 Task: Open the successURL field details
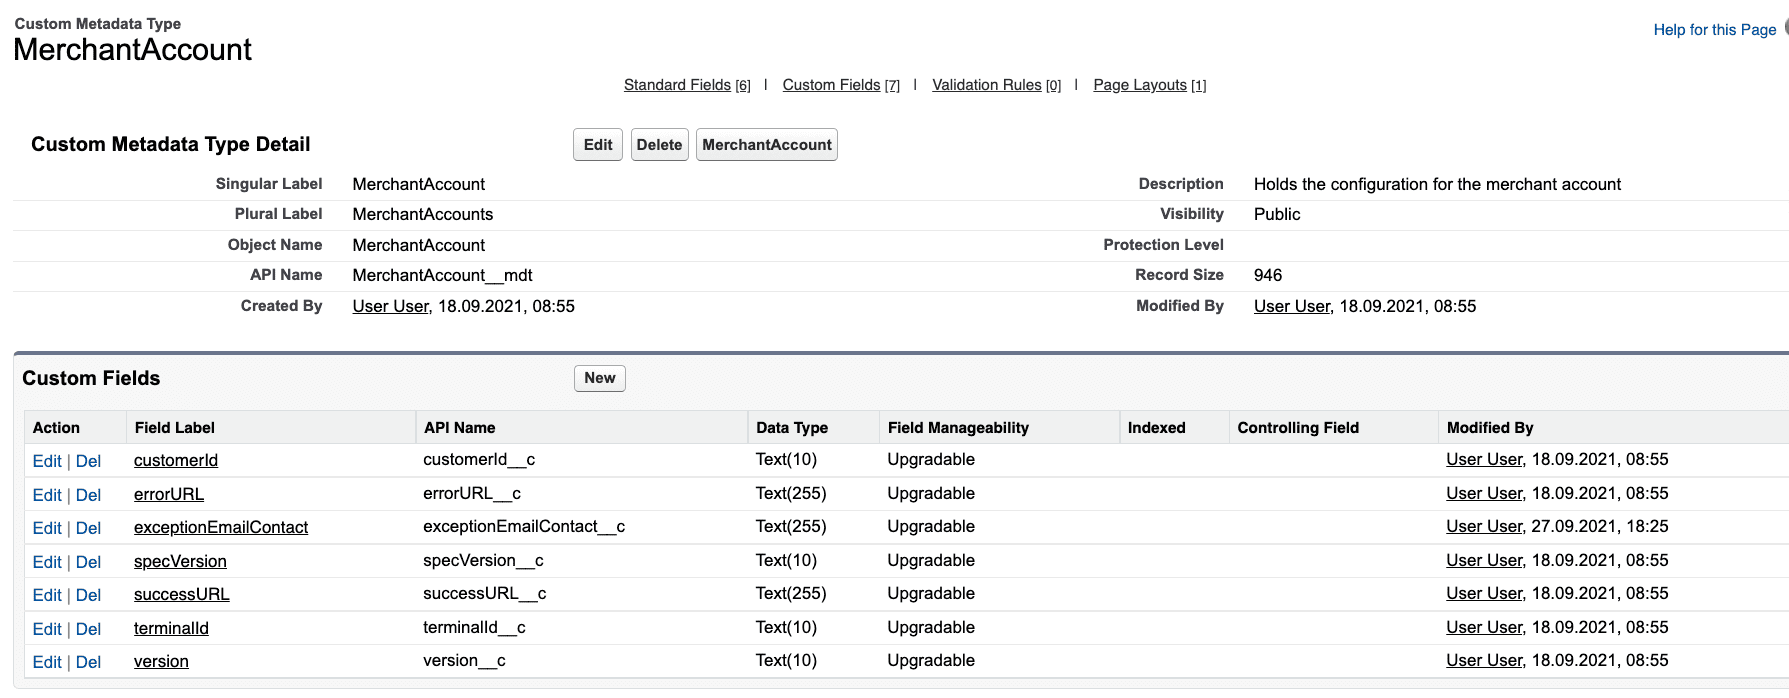(x=181, y=595)
